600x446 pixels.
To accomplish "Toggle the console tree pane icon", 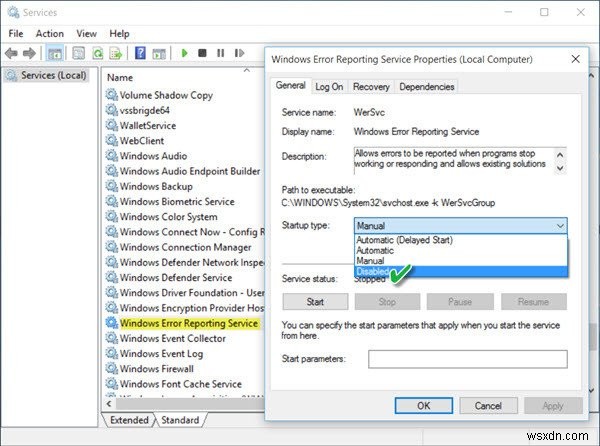I will [x=54, y=53].
